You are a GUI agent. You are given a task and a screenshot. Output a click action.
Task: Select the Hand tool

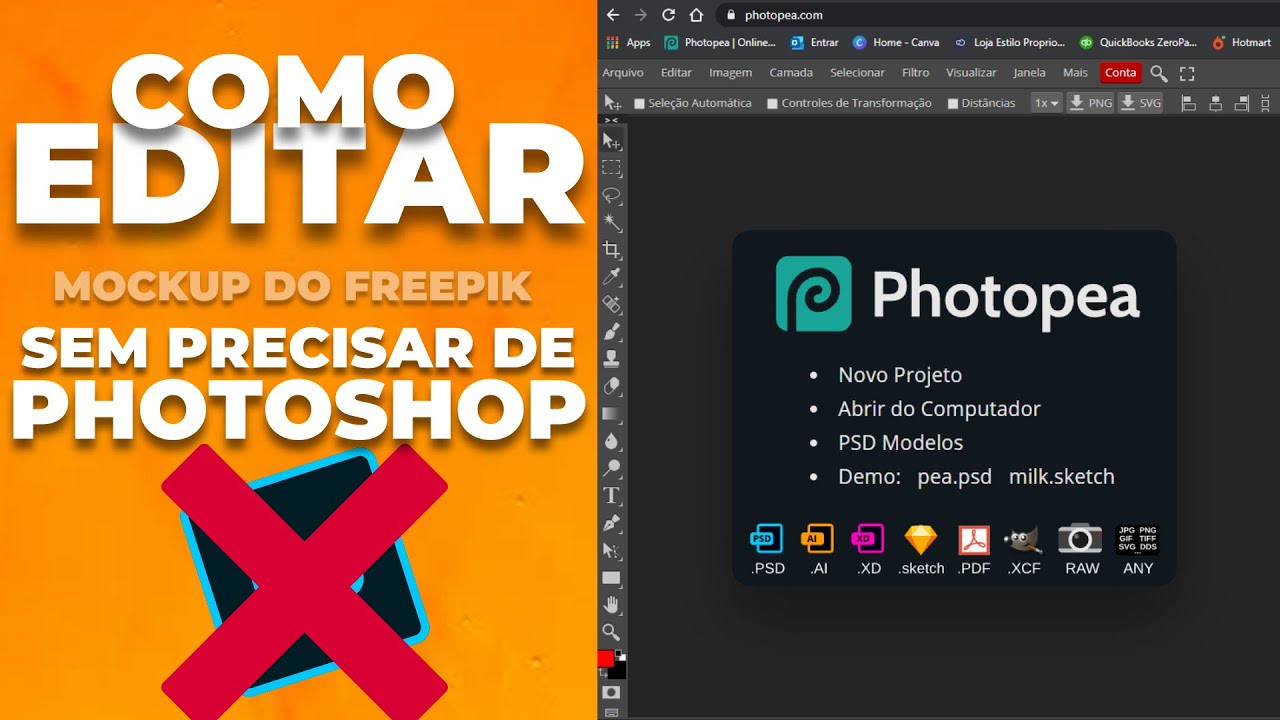click(611, 604)
